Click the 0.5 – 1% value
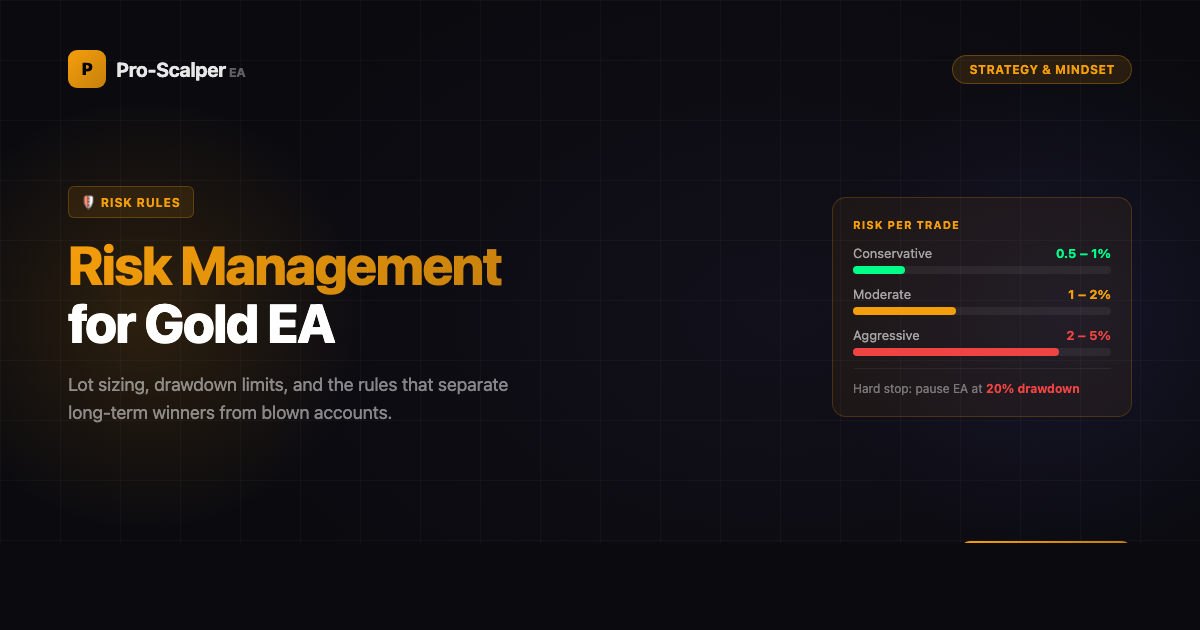 [1083, 254]
